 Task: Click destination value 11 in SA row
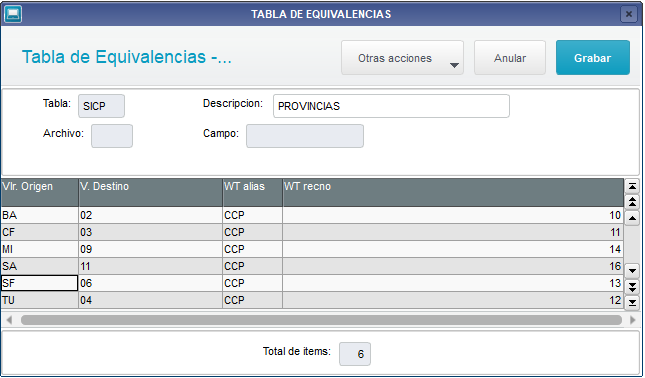pos(151,266)
